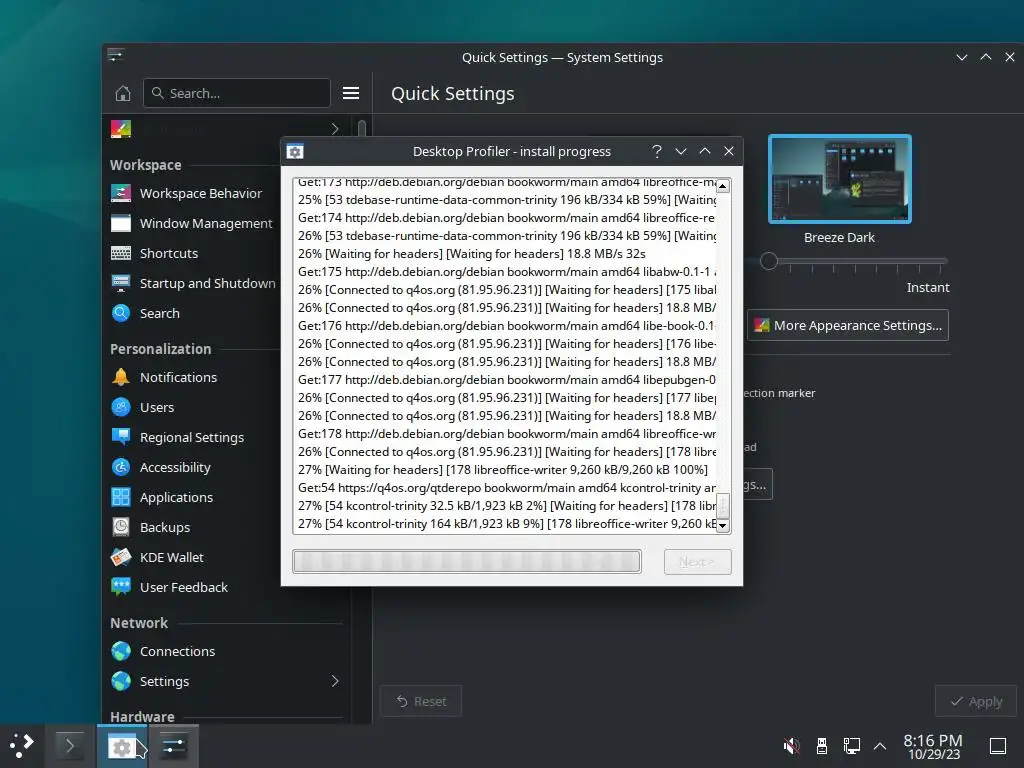This screenshot has width=1024, height=768.
Task: Click log line 'Get:175' libabw entry
Action: pyautogui.click(x=507, y=272)
